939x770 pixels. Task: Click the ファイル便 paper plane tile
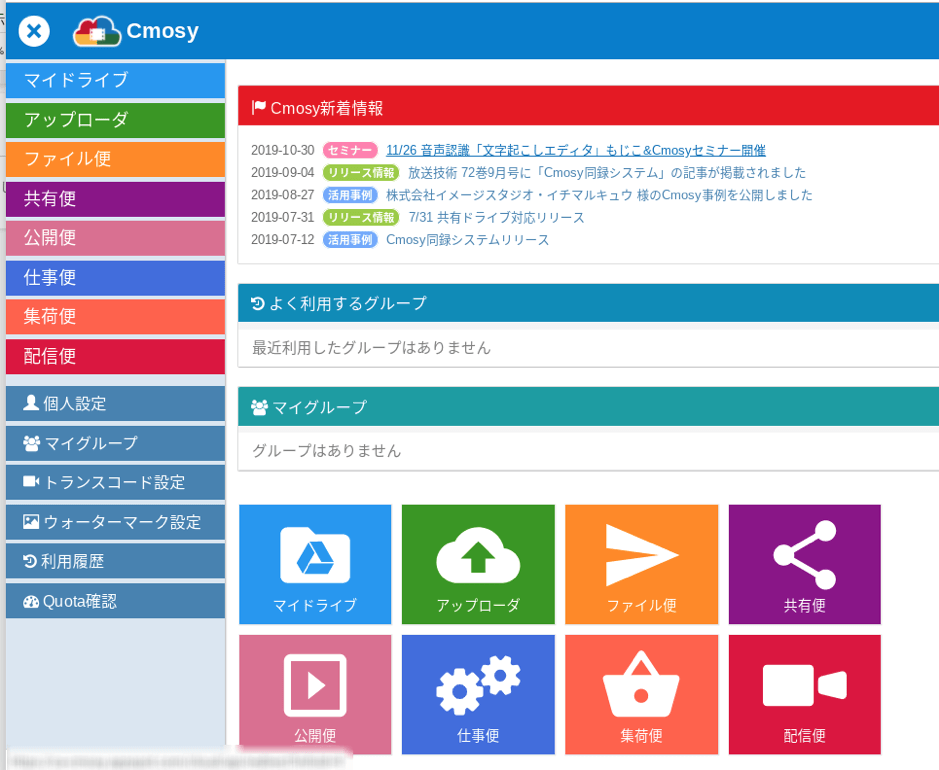[x=641, y=564]
